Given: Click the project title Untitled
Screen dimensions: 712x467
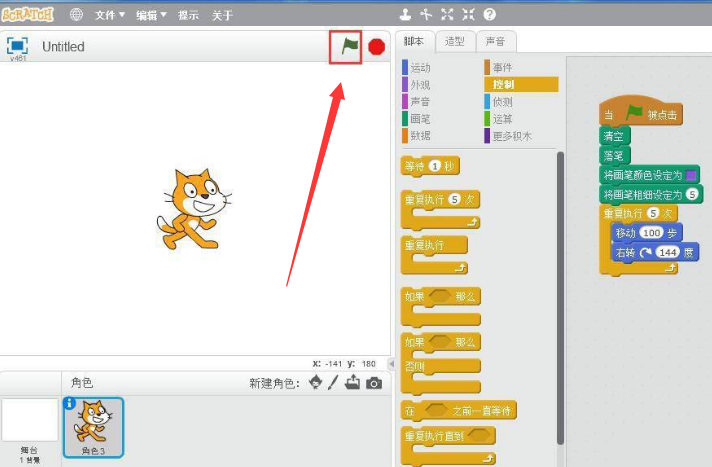Looking at the screenshot, I should 63,46.
